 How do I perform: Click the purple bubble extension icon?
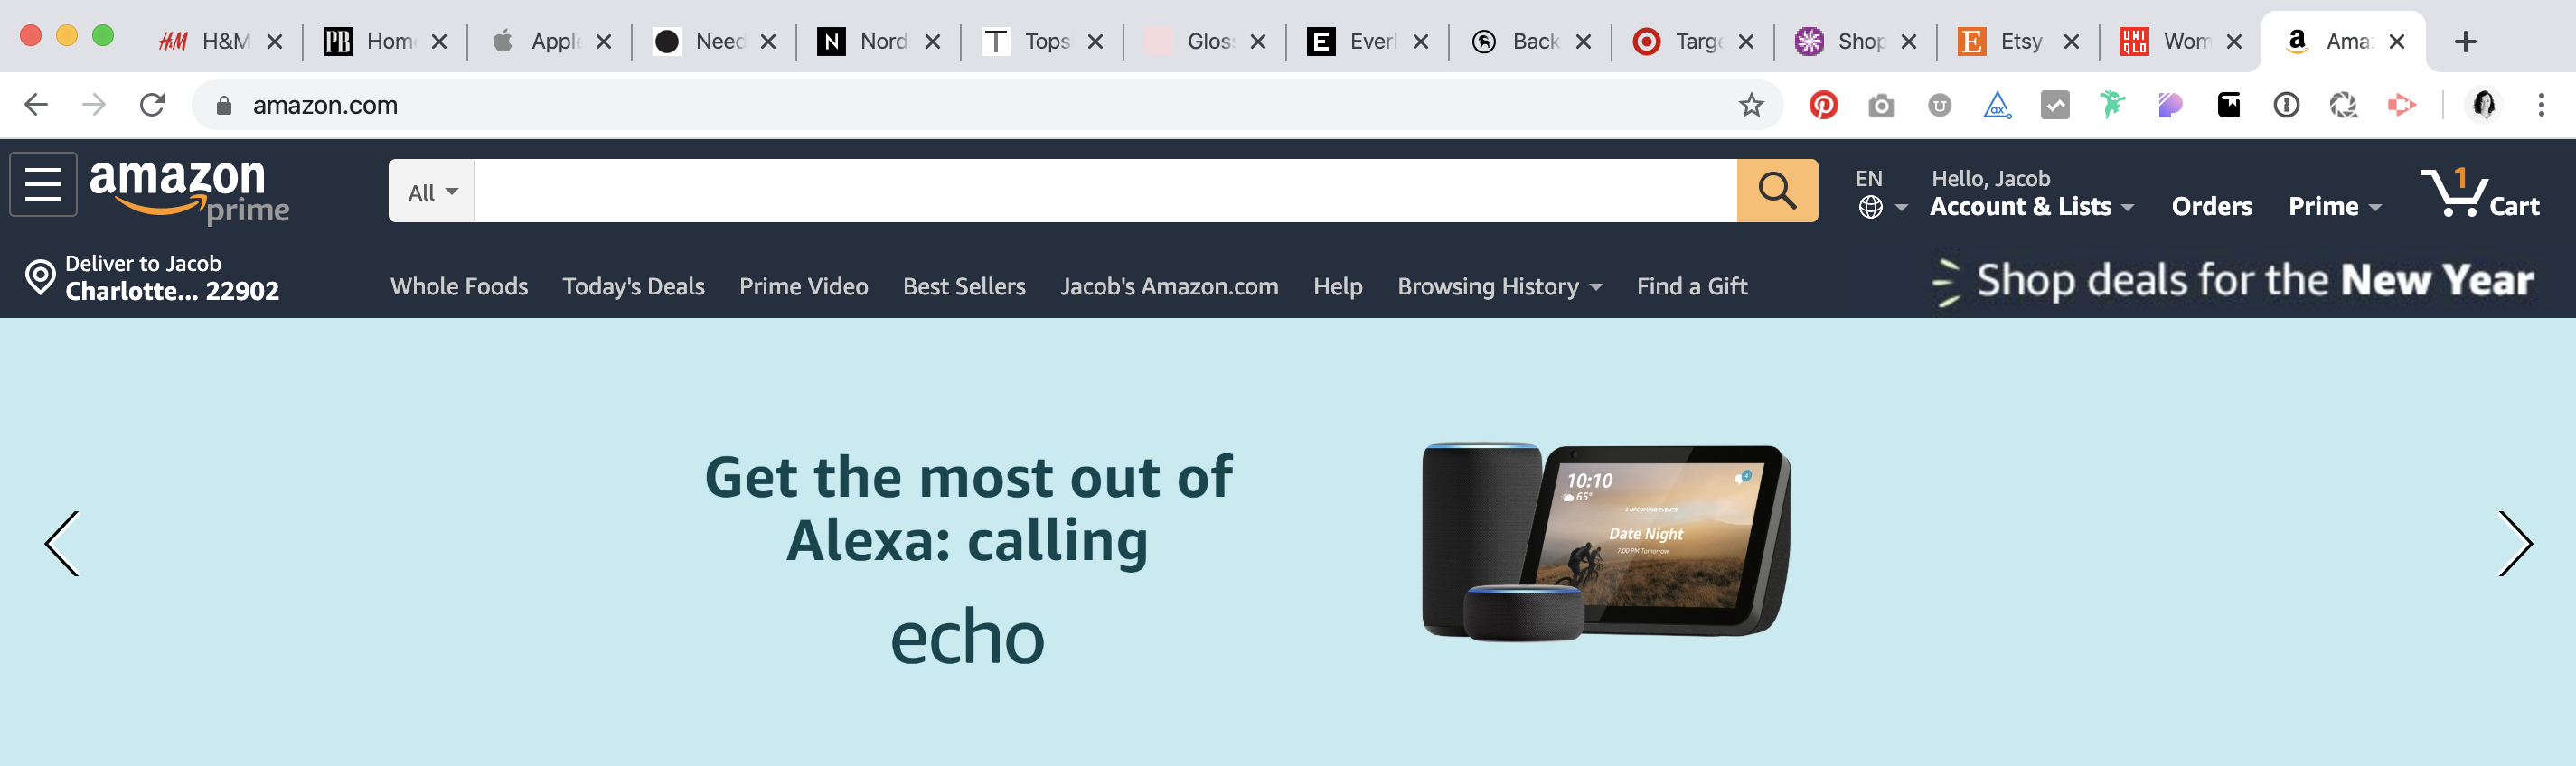2170,105
